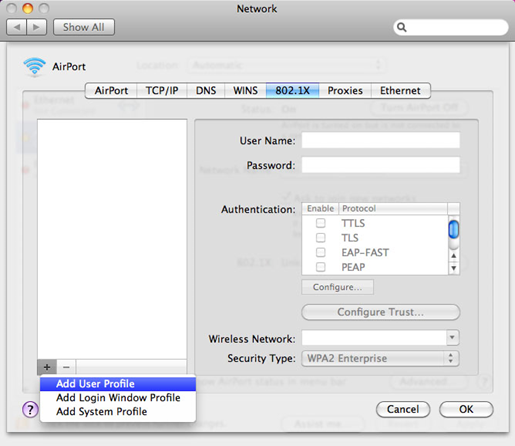Screen dimensions: 515x446
Task: Click the authentication list scrollbar thumb
Action: pos(454,229)
